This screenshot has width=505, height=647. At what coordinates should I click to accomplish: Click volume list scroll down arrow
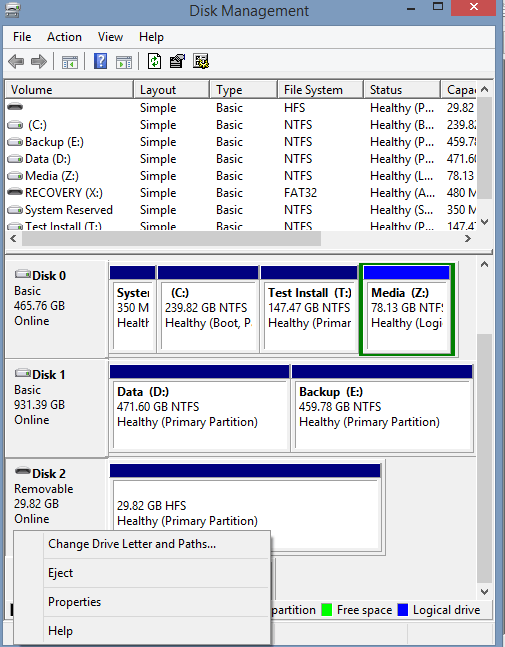point(485,222)
